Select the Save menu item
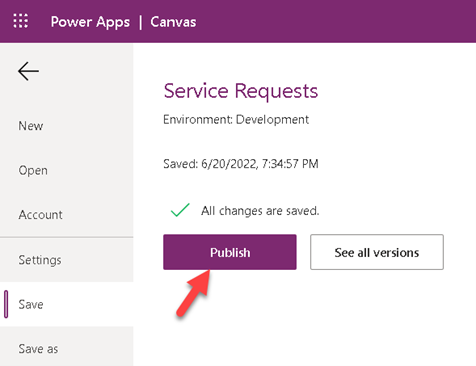476x366 pixels. [67, 304]
